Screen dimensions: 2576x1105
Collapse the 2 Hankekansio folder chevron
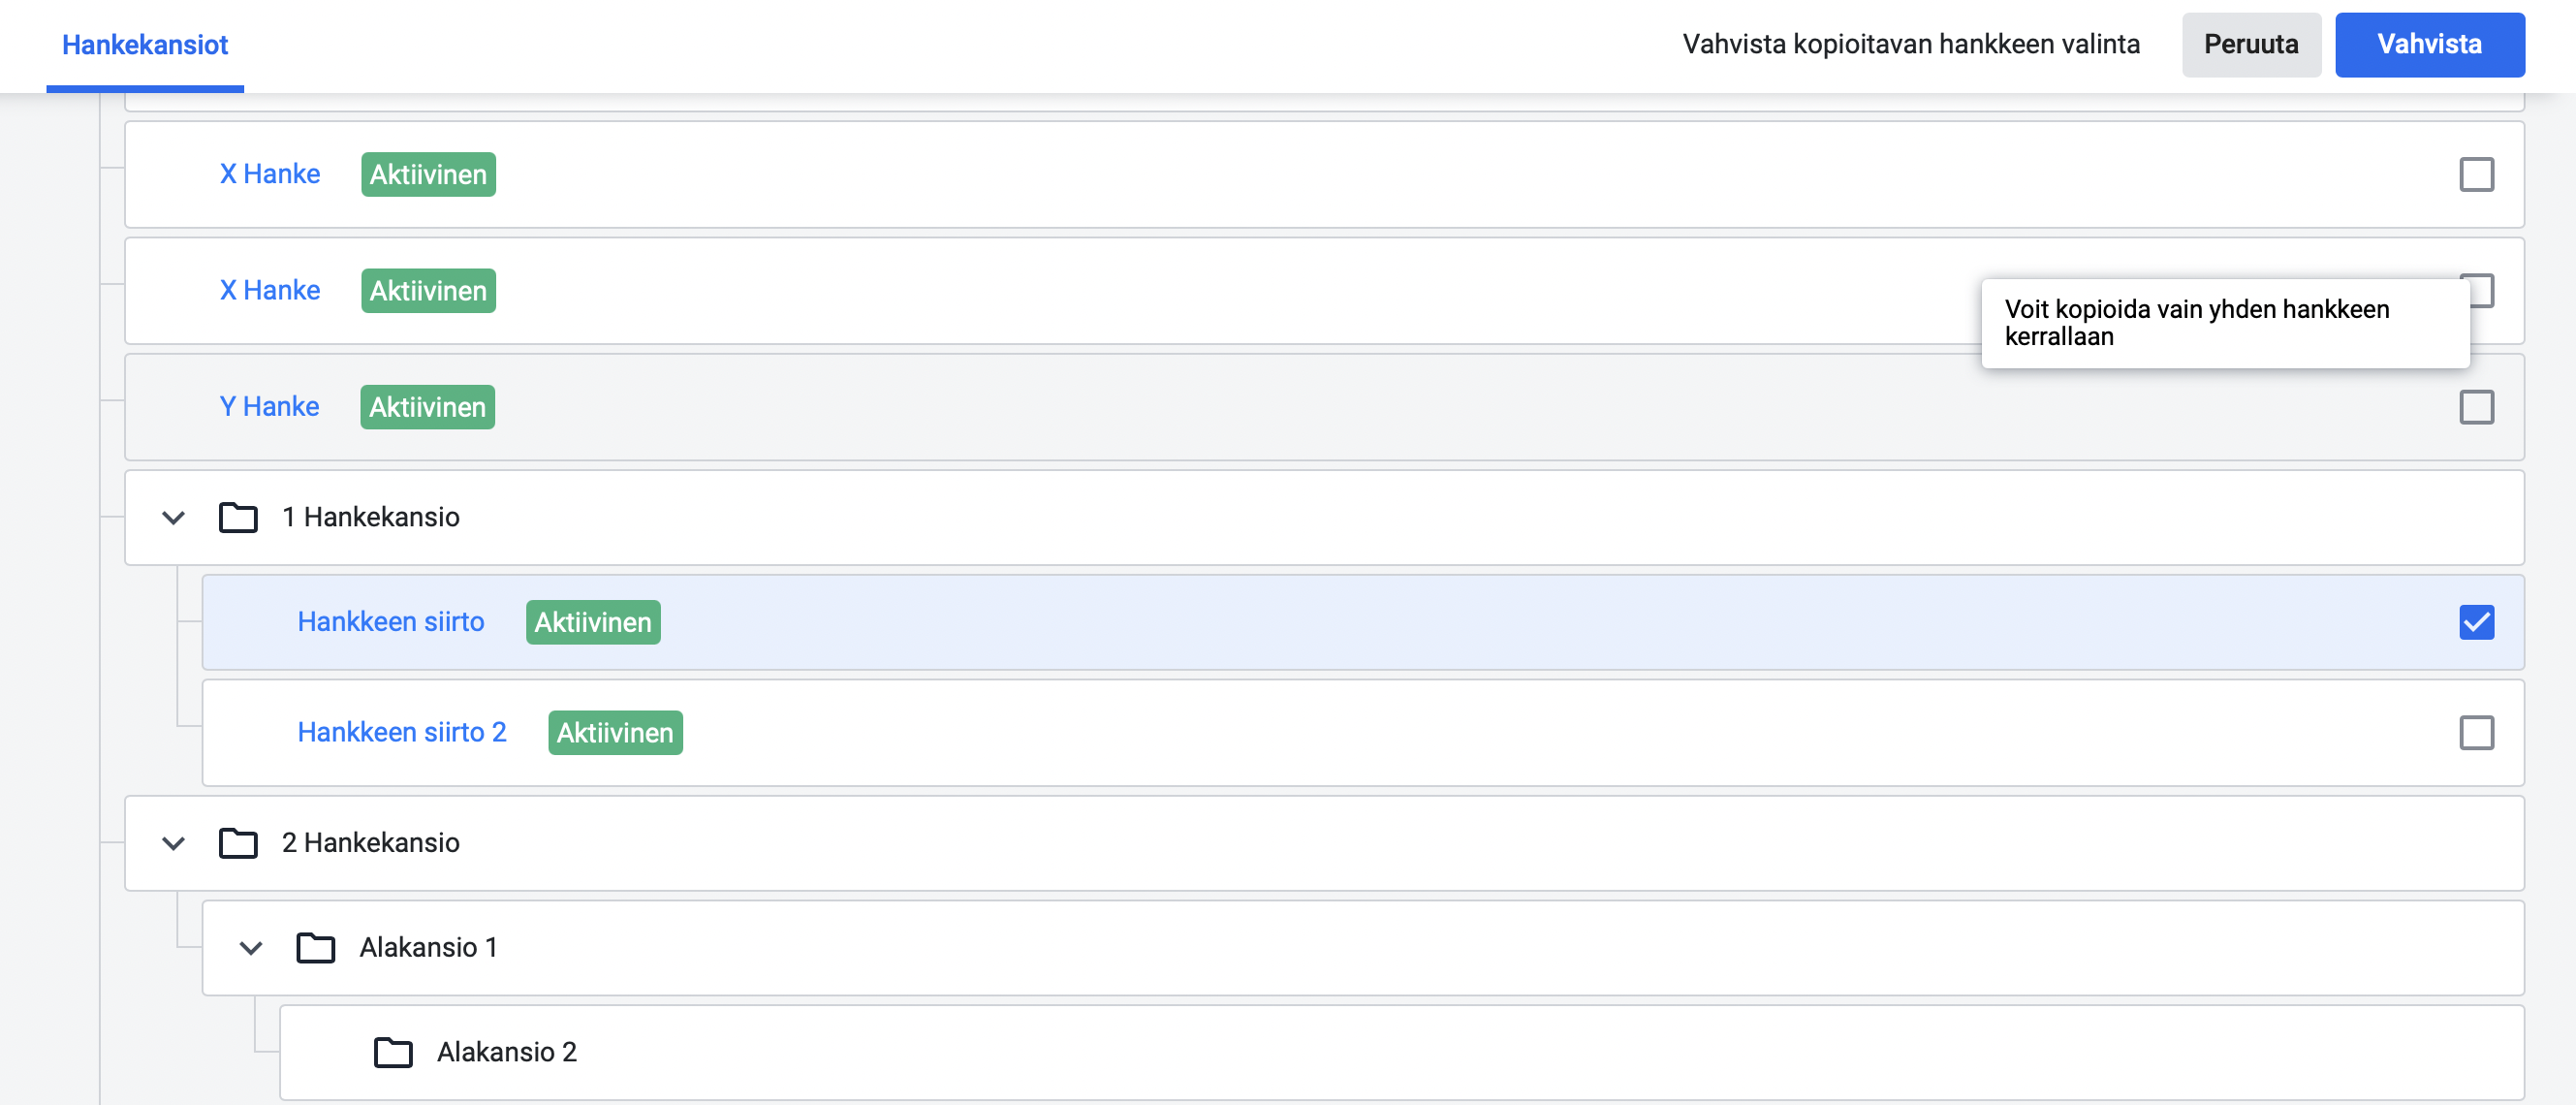(174, 843)
